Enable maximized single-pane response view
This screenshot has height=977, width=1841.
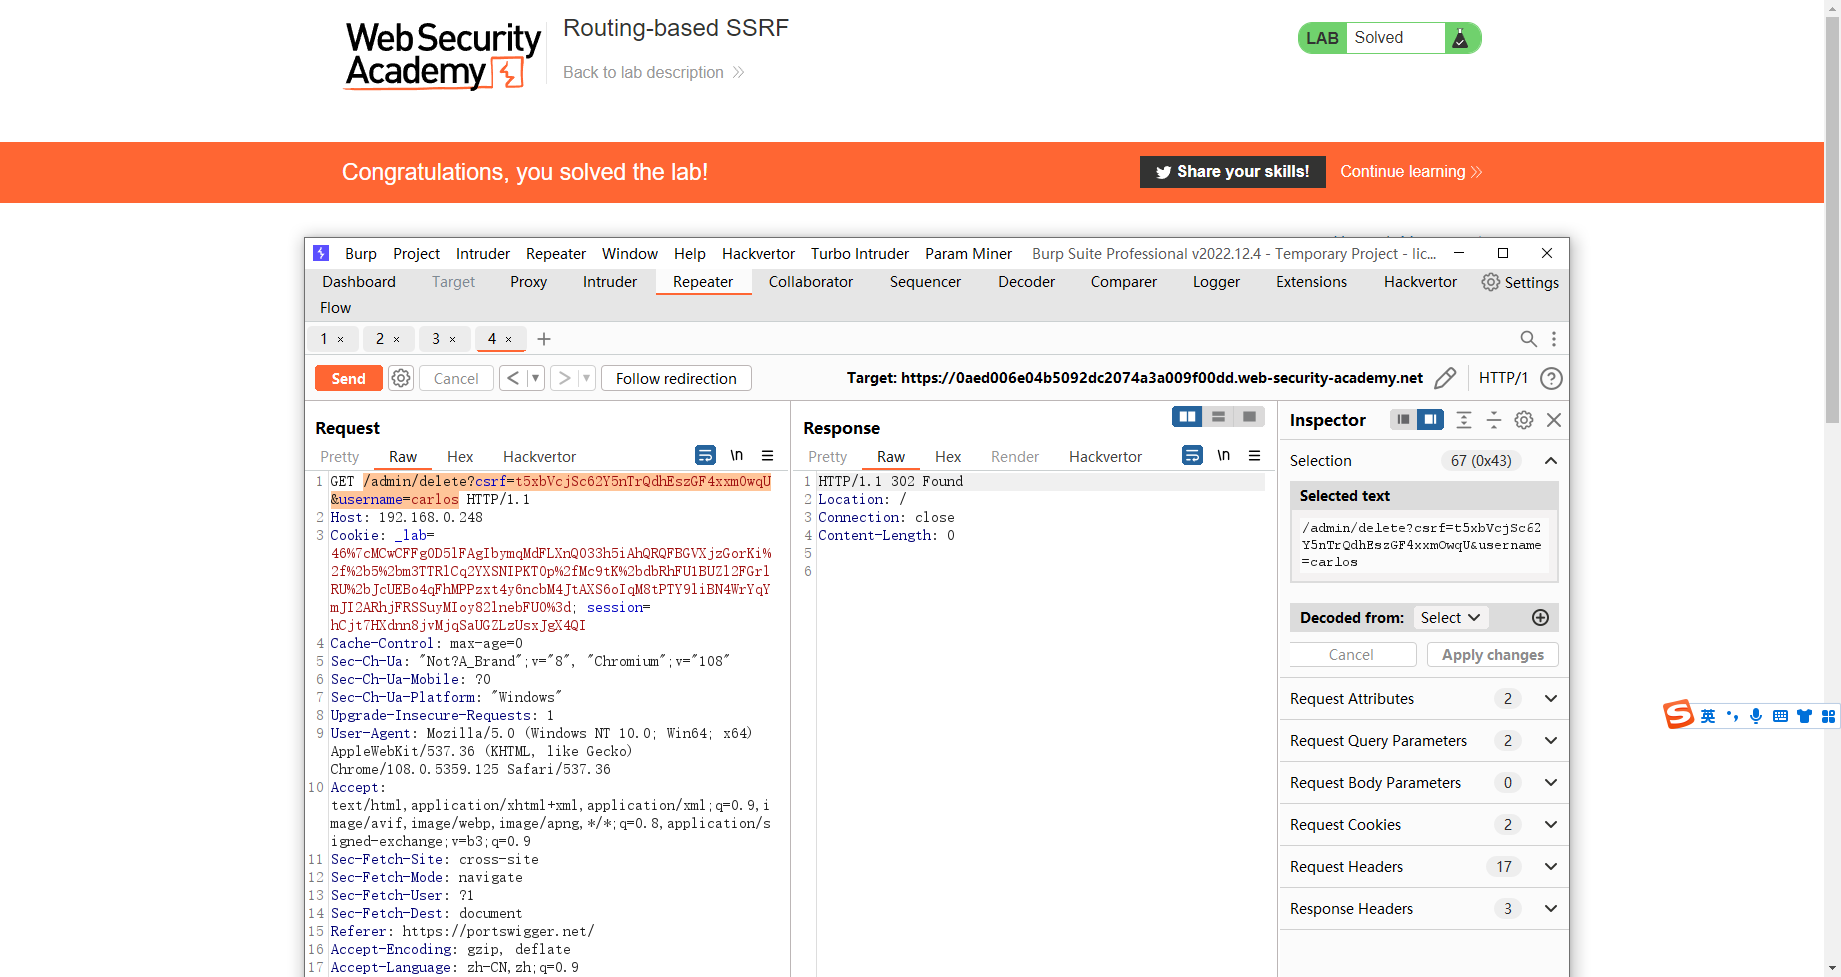(x=1250, y=416)
